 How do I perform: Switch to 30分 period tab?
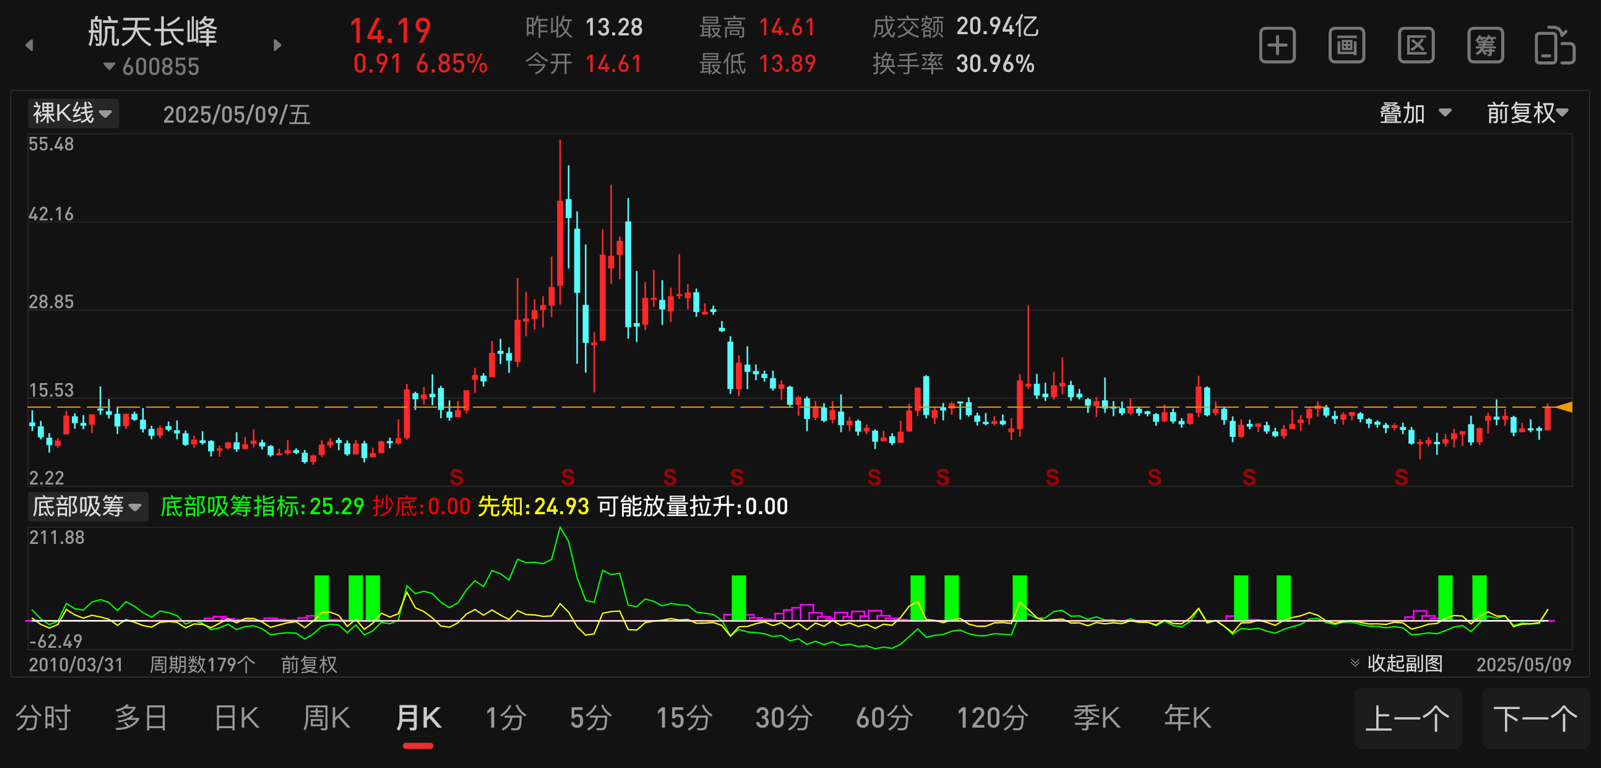pos(784,718)
